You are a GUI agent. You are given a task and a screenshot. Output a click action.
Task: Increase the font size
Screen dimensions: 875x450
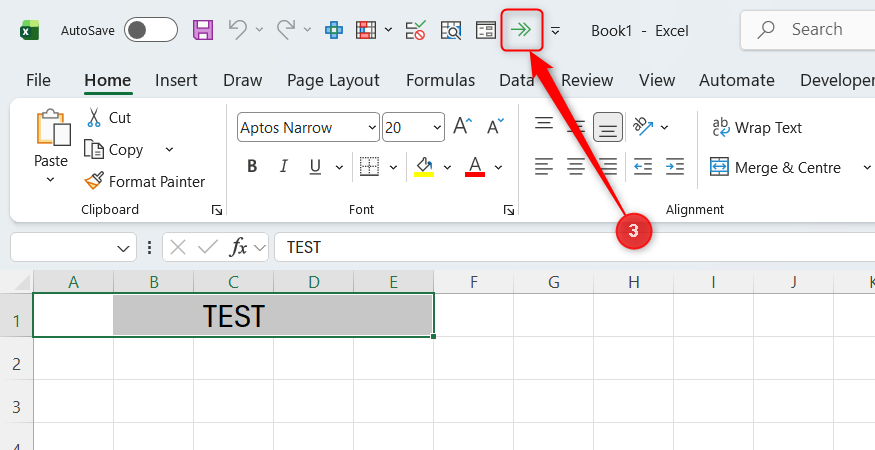point(463,127)
